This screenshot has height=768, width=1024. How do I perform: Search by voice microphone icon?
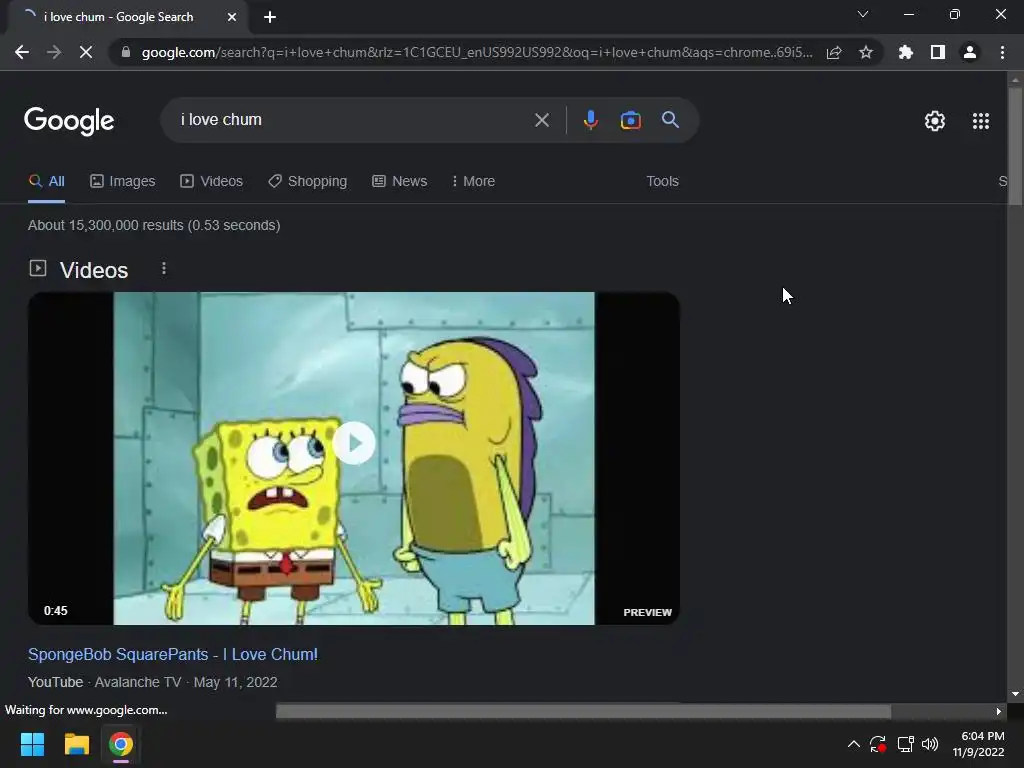pyautogui.click(x=590, y=120)
